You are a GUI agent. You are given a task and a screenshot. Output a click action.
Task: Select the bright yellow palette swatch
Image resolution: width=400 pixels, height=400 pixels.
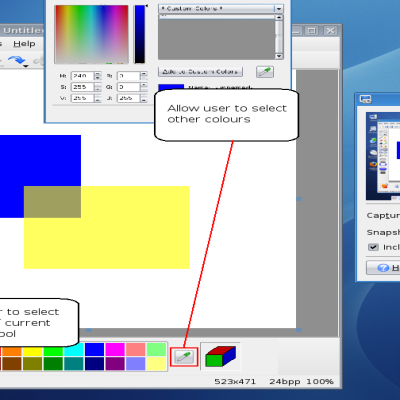click(x=33, y=351)
